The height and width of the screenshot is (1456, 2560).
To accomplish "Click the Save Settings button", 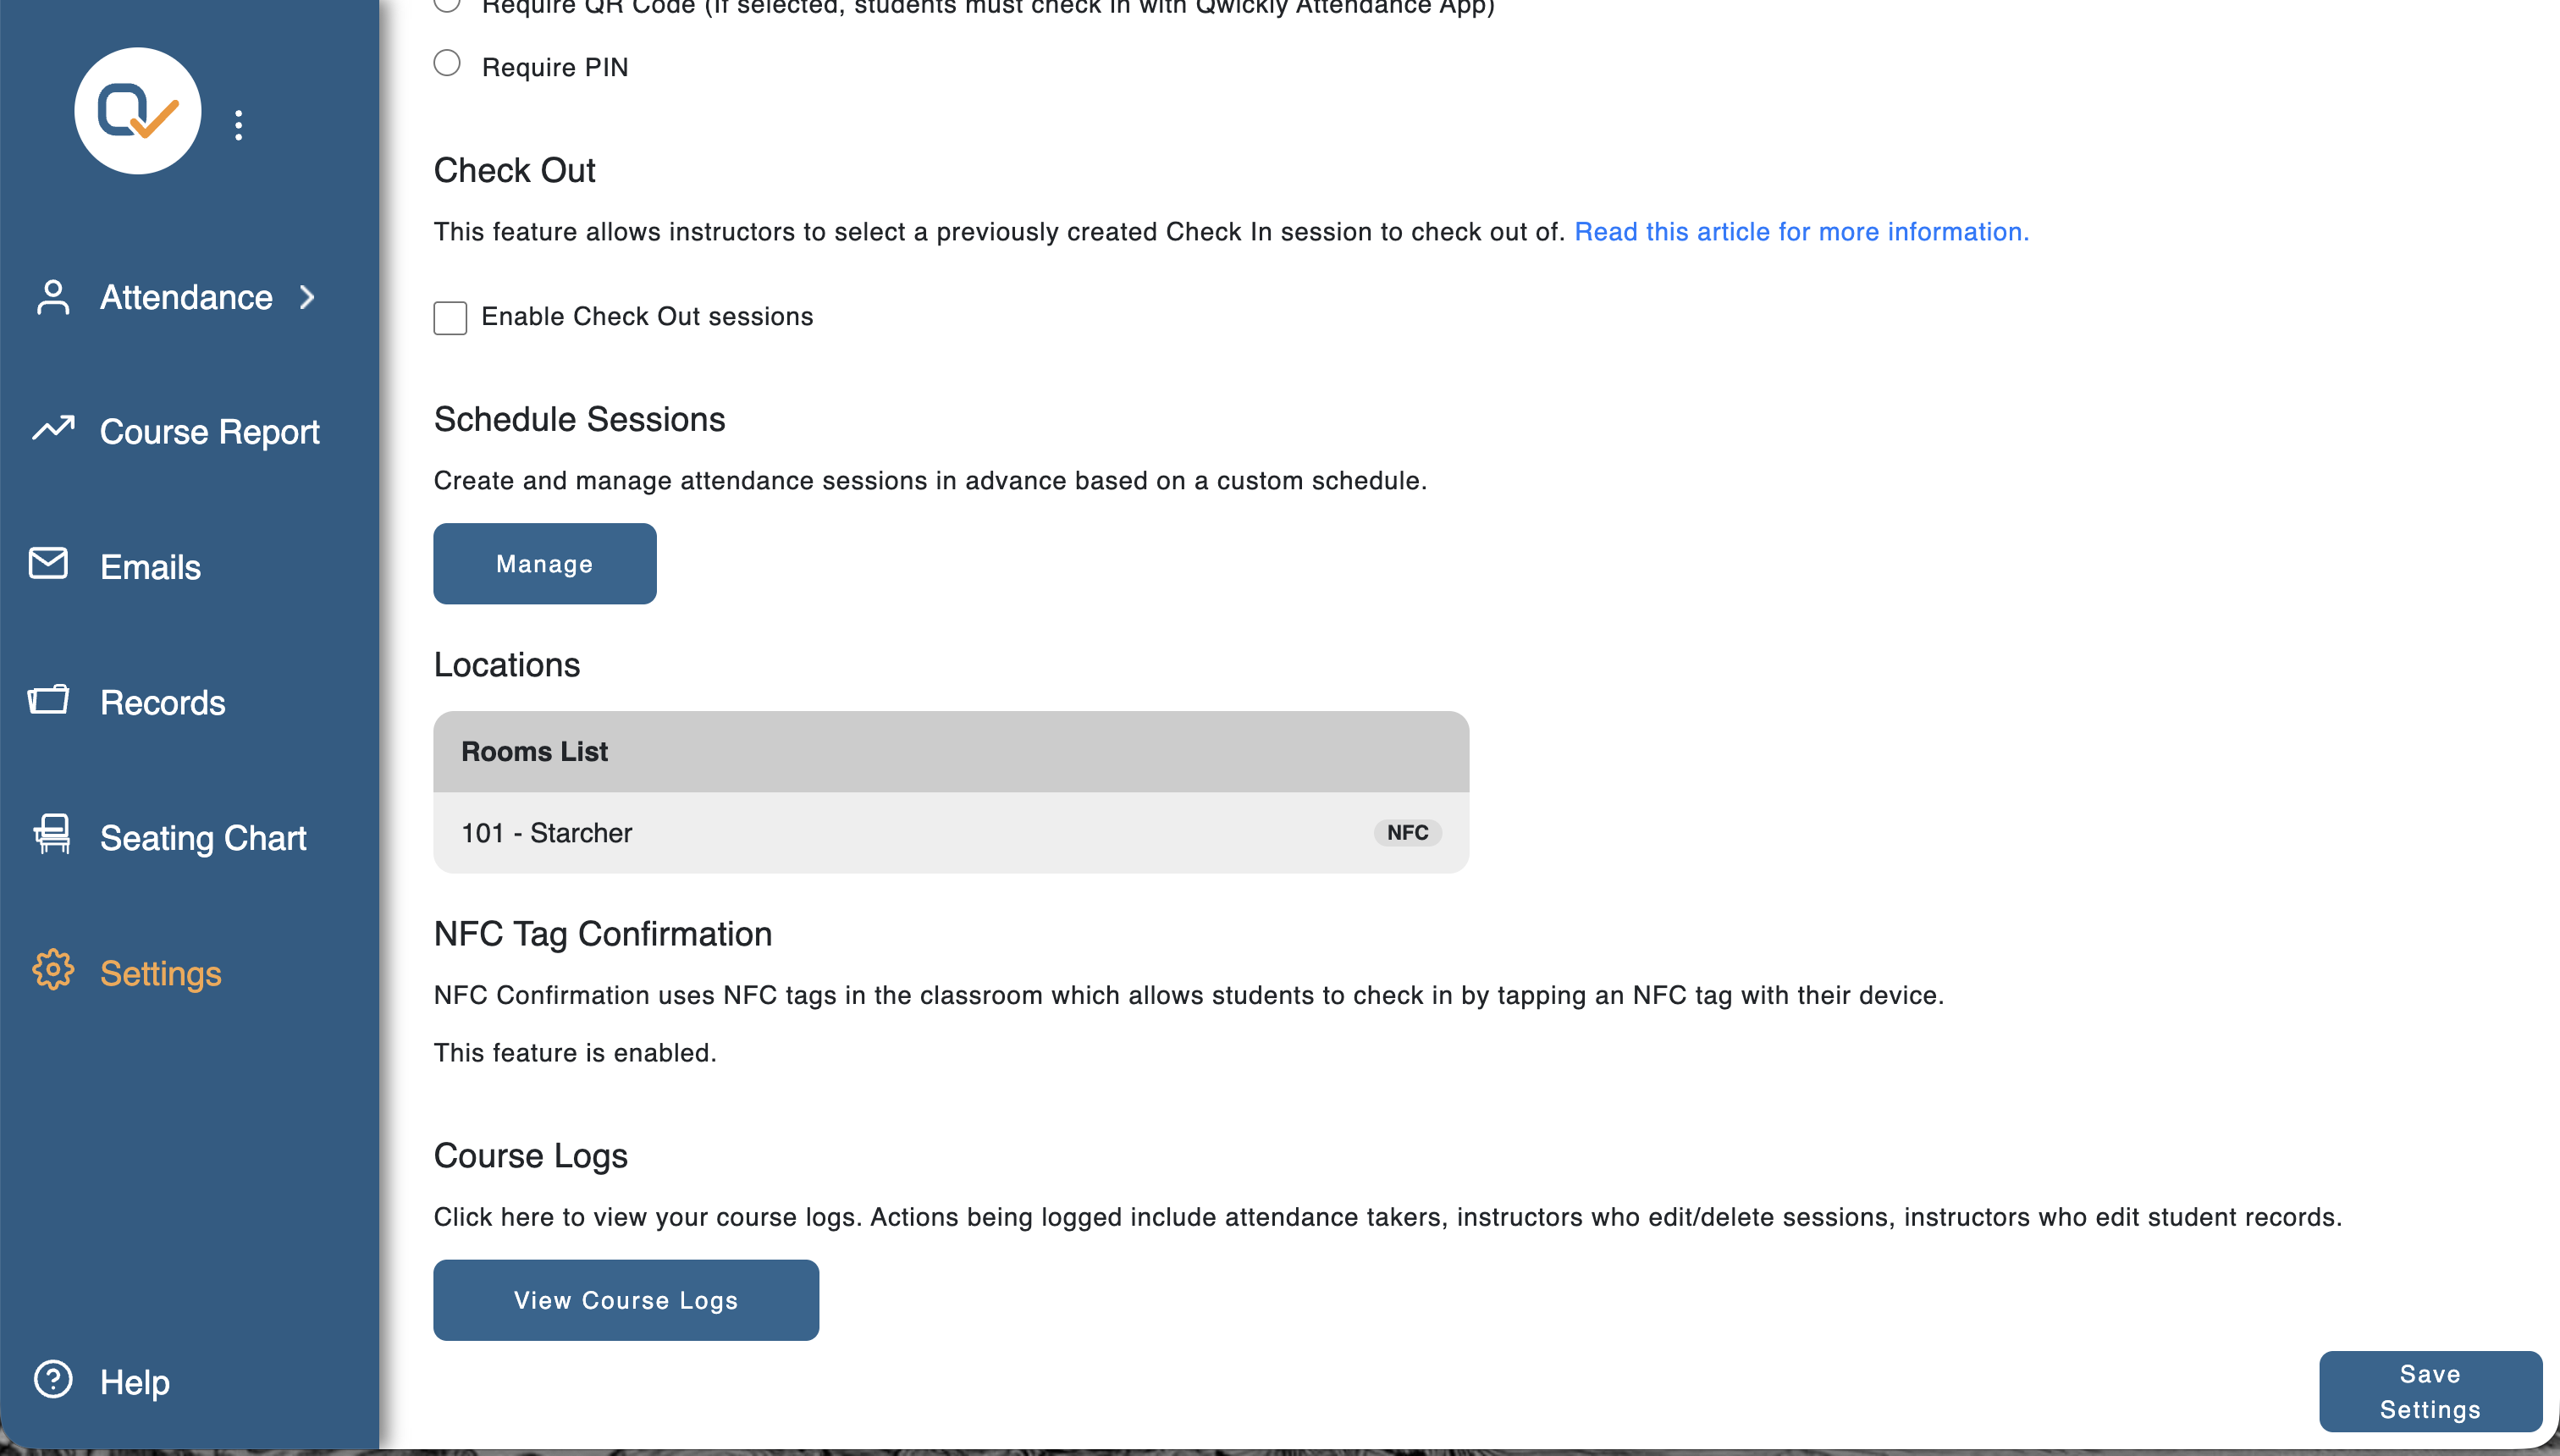I will pos(2431,1392).
